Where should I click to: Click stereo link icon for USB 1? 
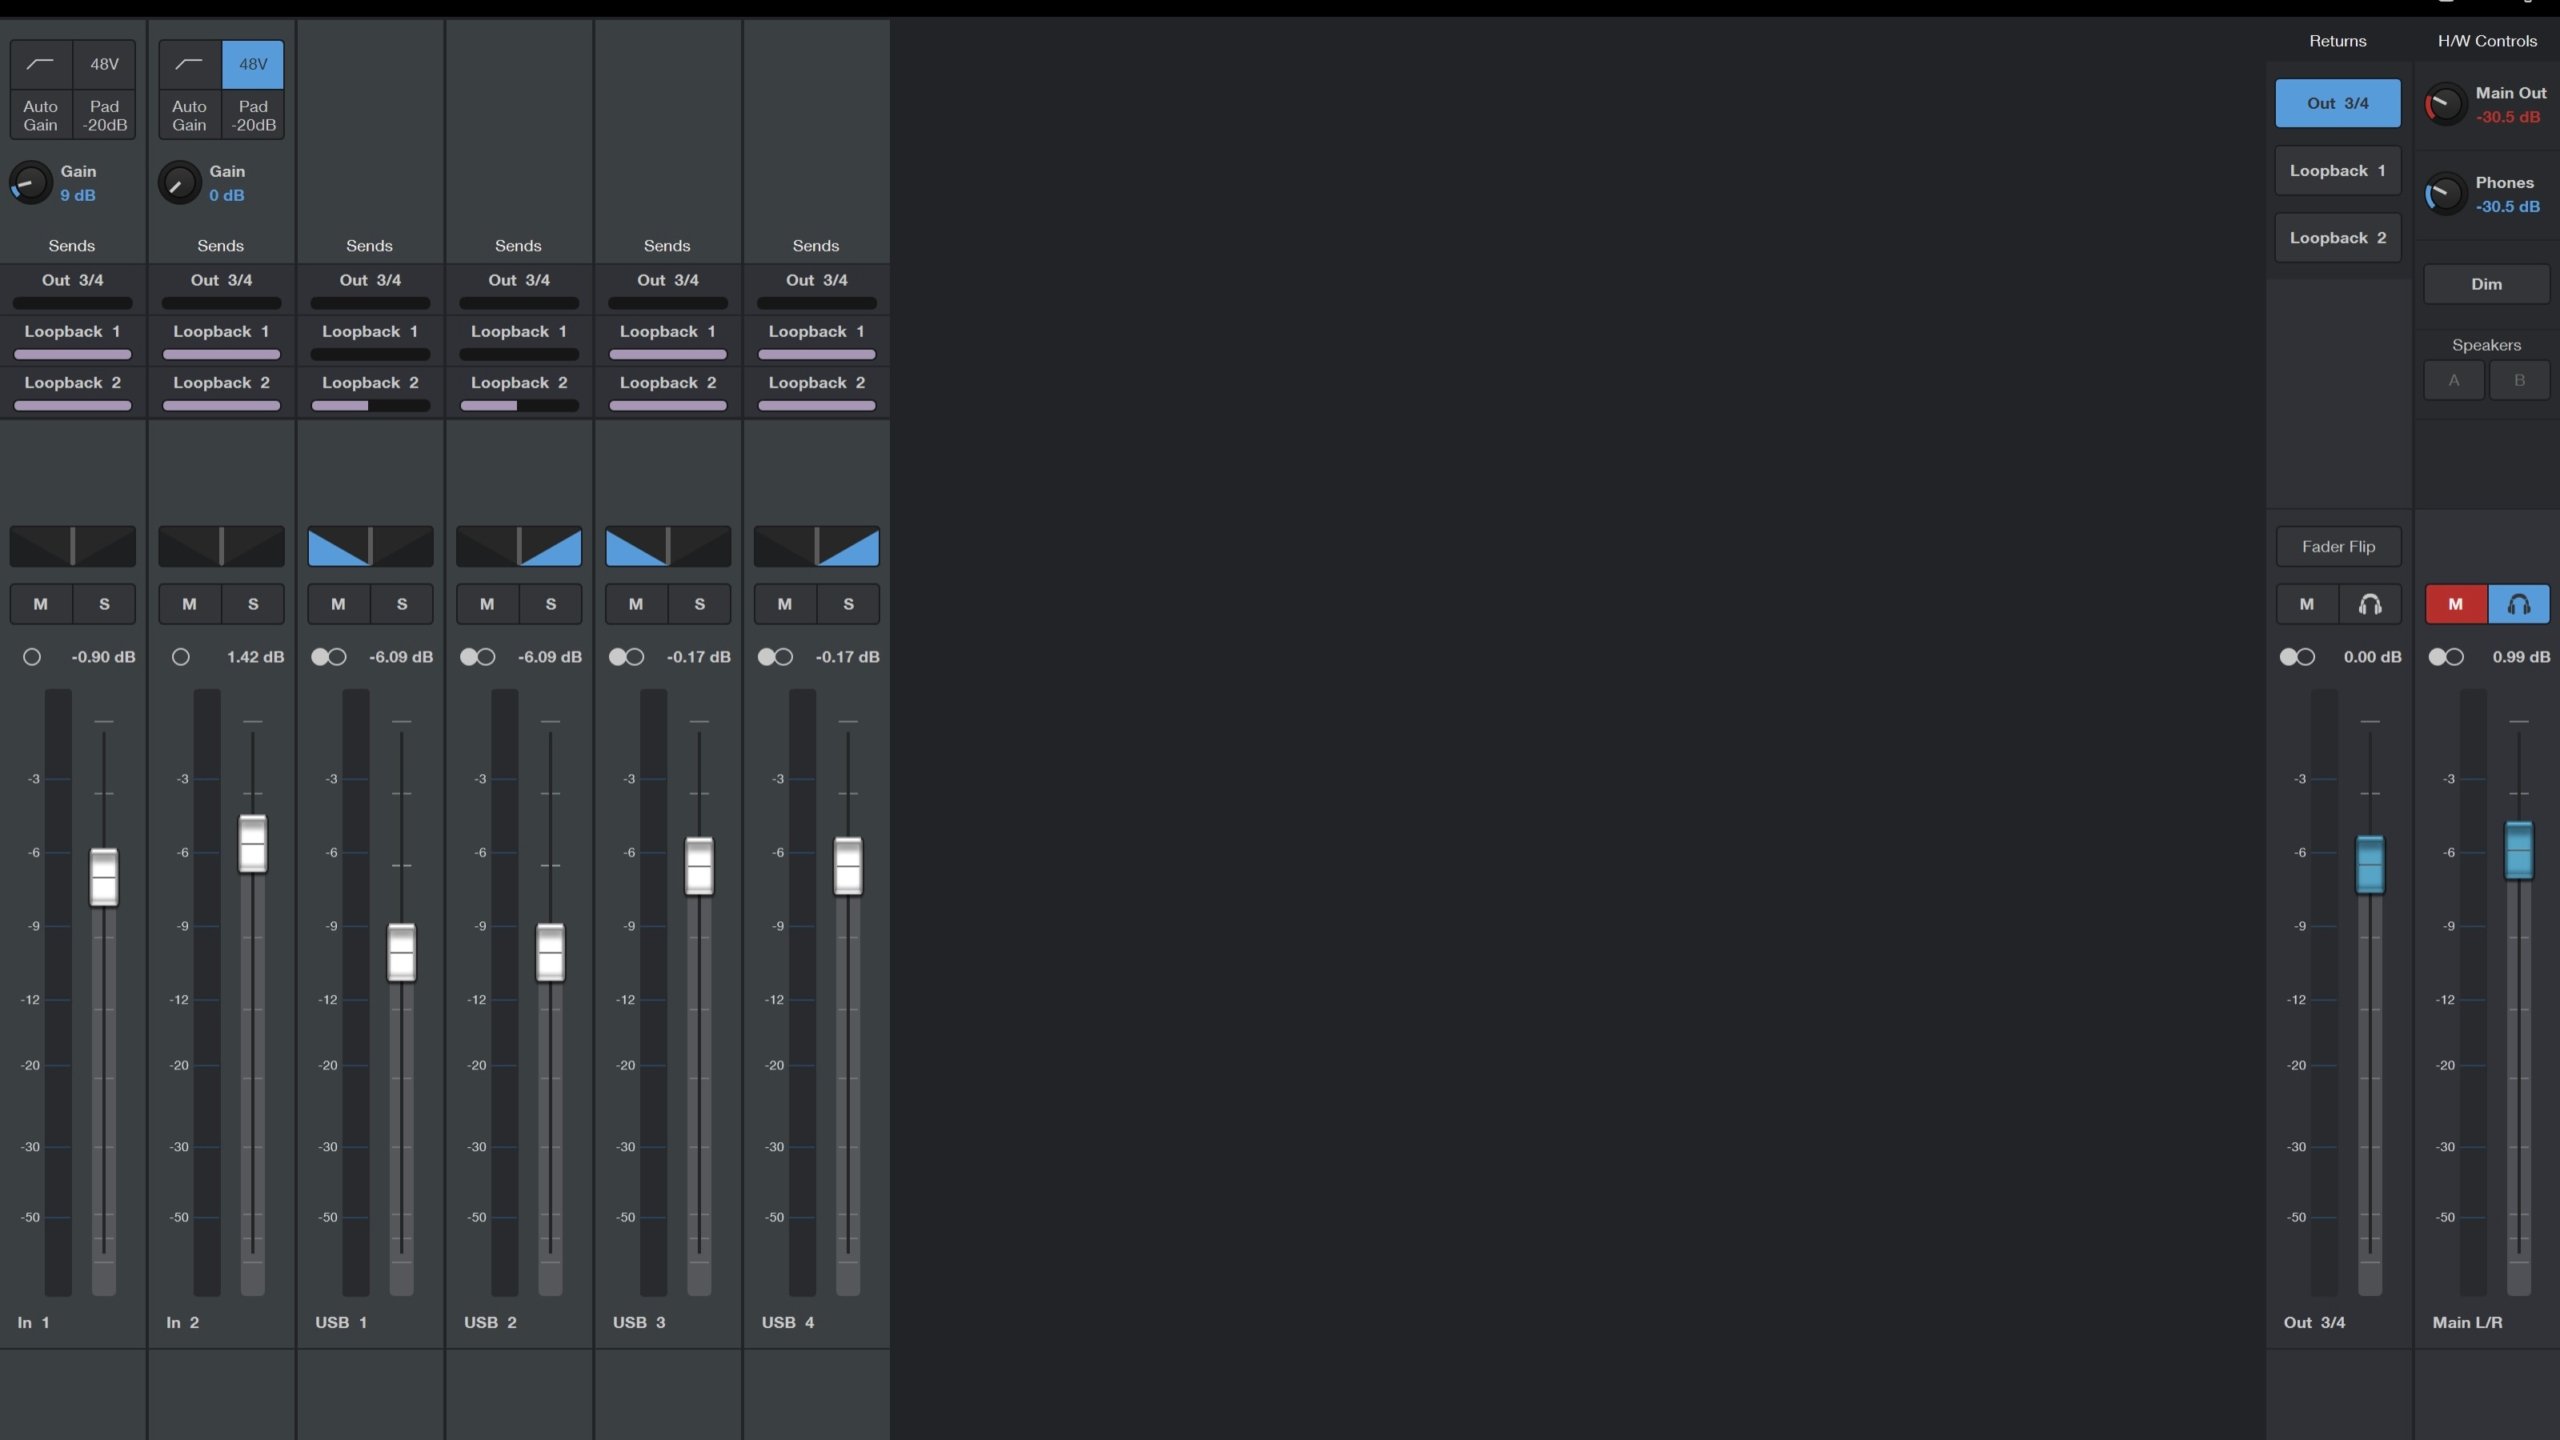click(329, 657)
